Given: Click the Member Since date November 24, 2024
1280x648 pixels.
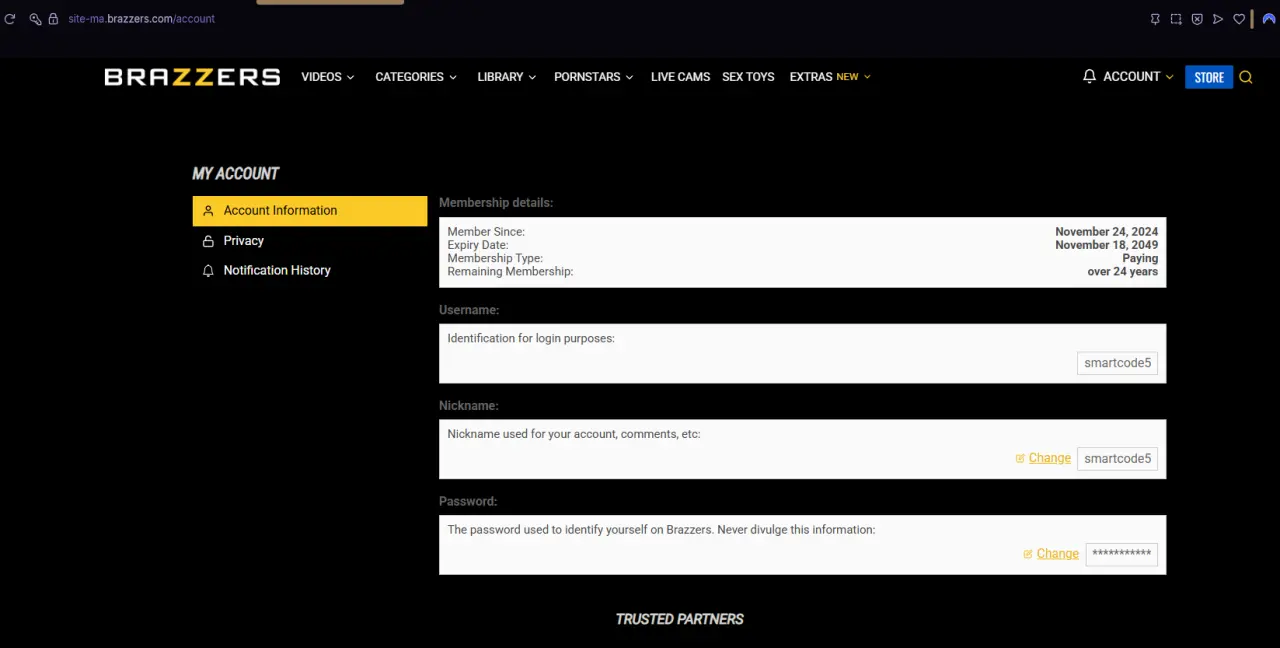Looking at the screenshot, I should pos(1106,232).
